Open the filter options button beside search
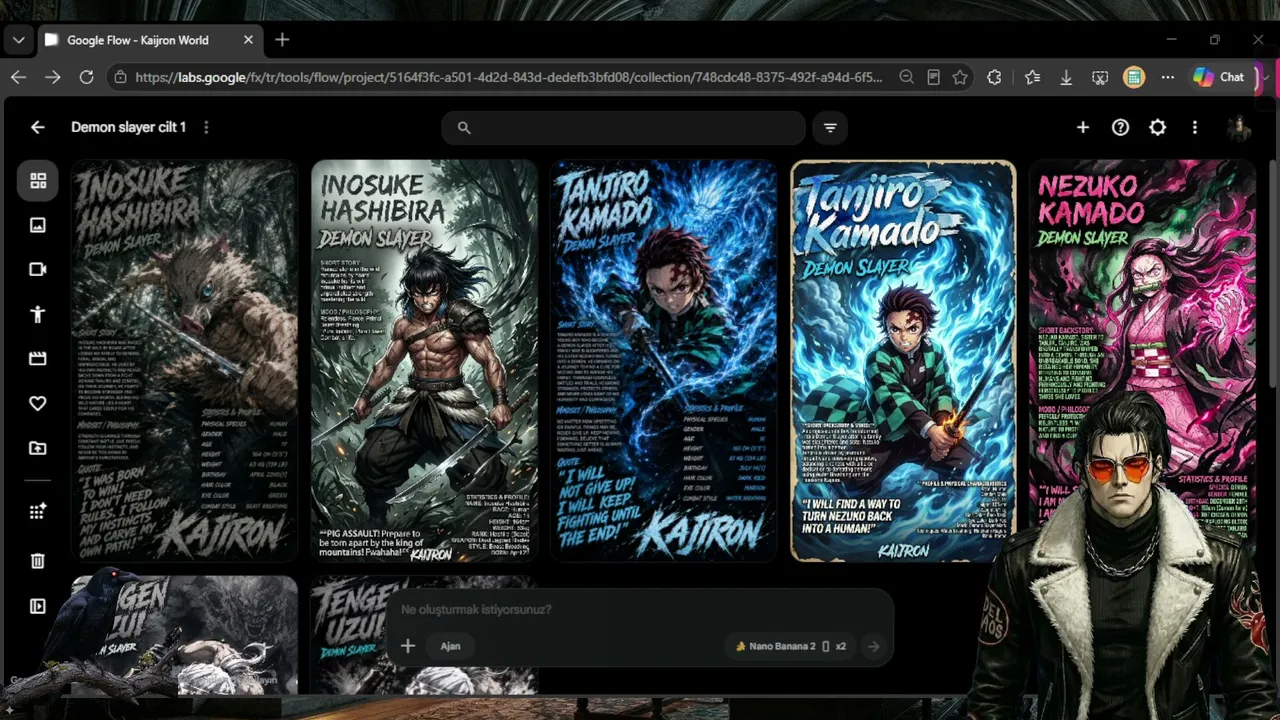This screenshot has width=1280, height=720. [830, 127]
